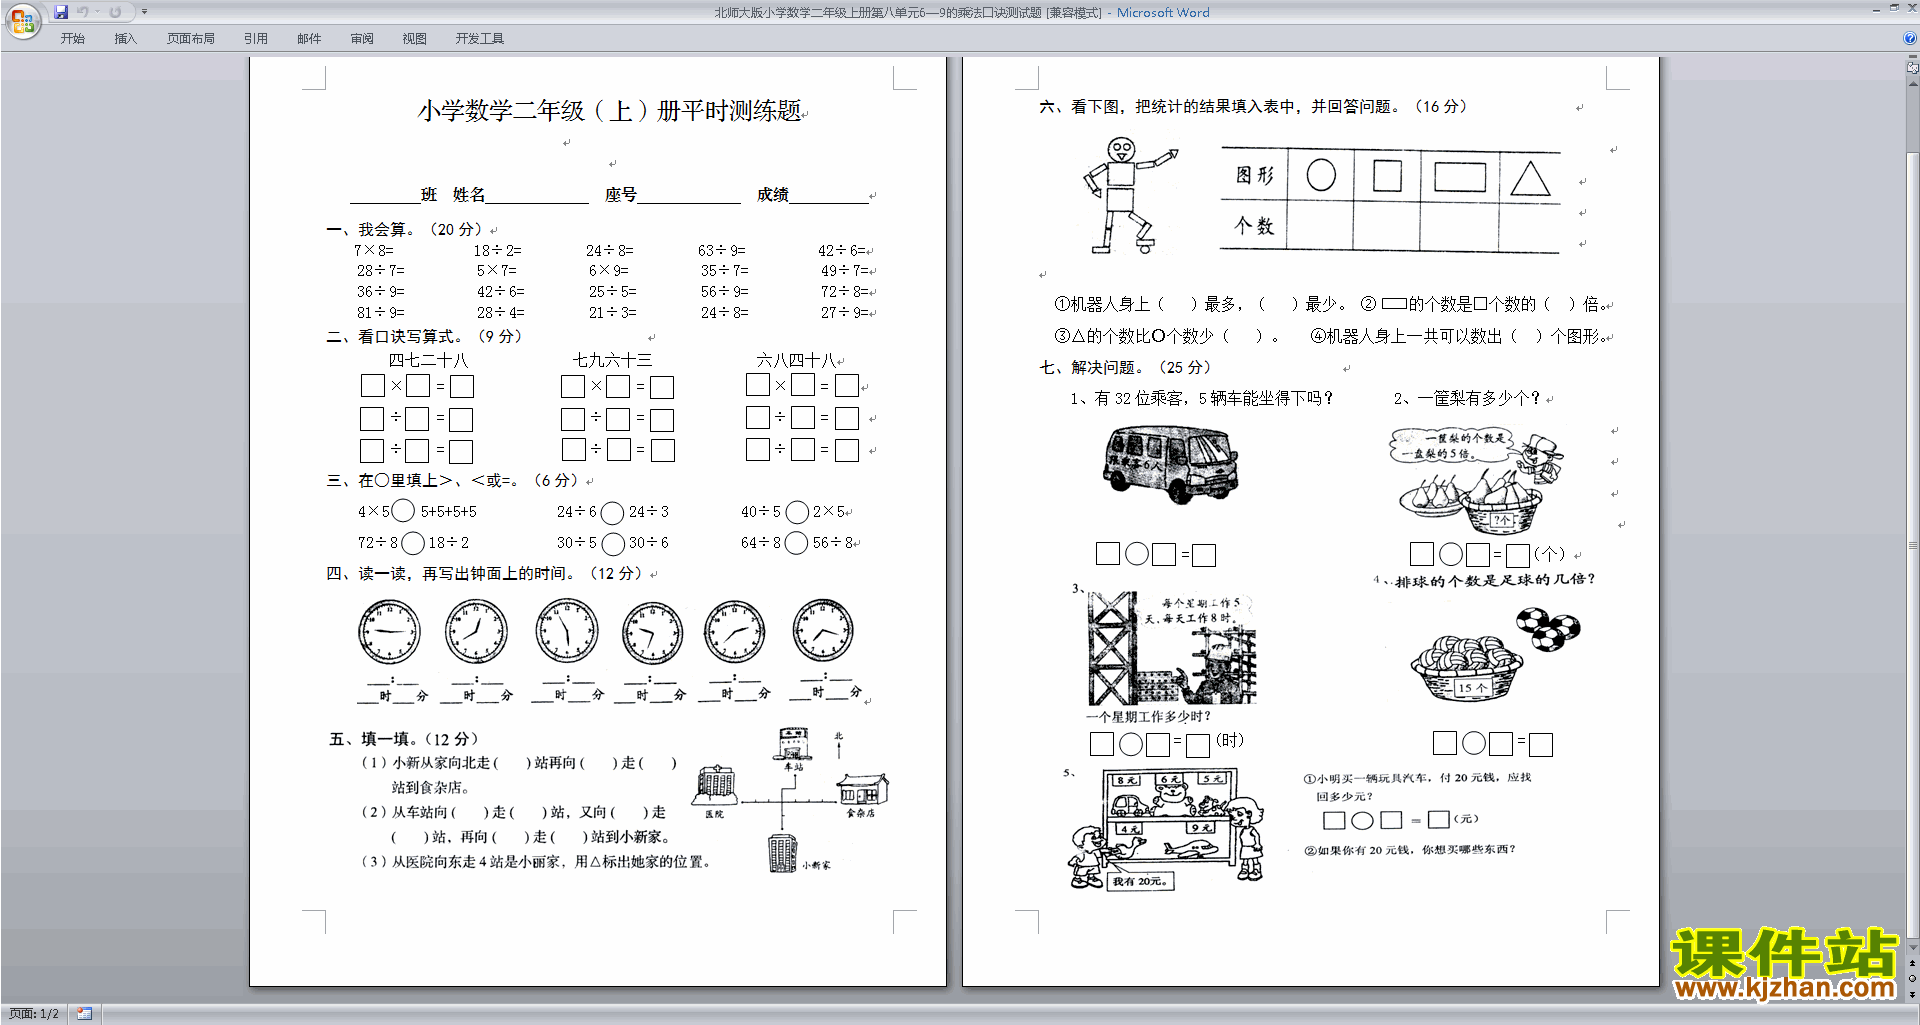Click the circle between 4×5 and 5+5+5+5

click(403, 511)
